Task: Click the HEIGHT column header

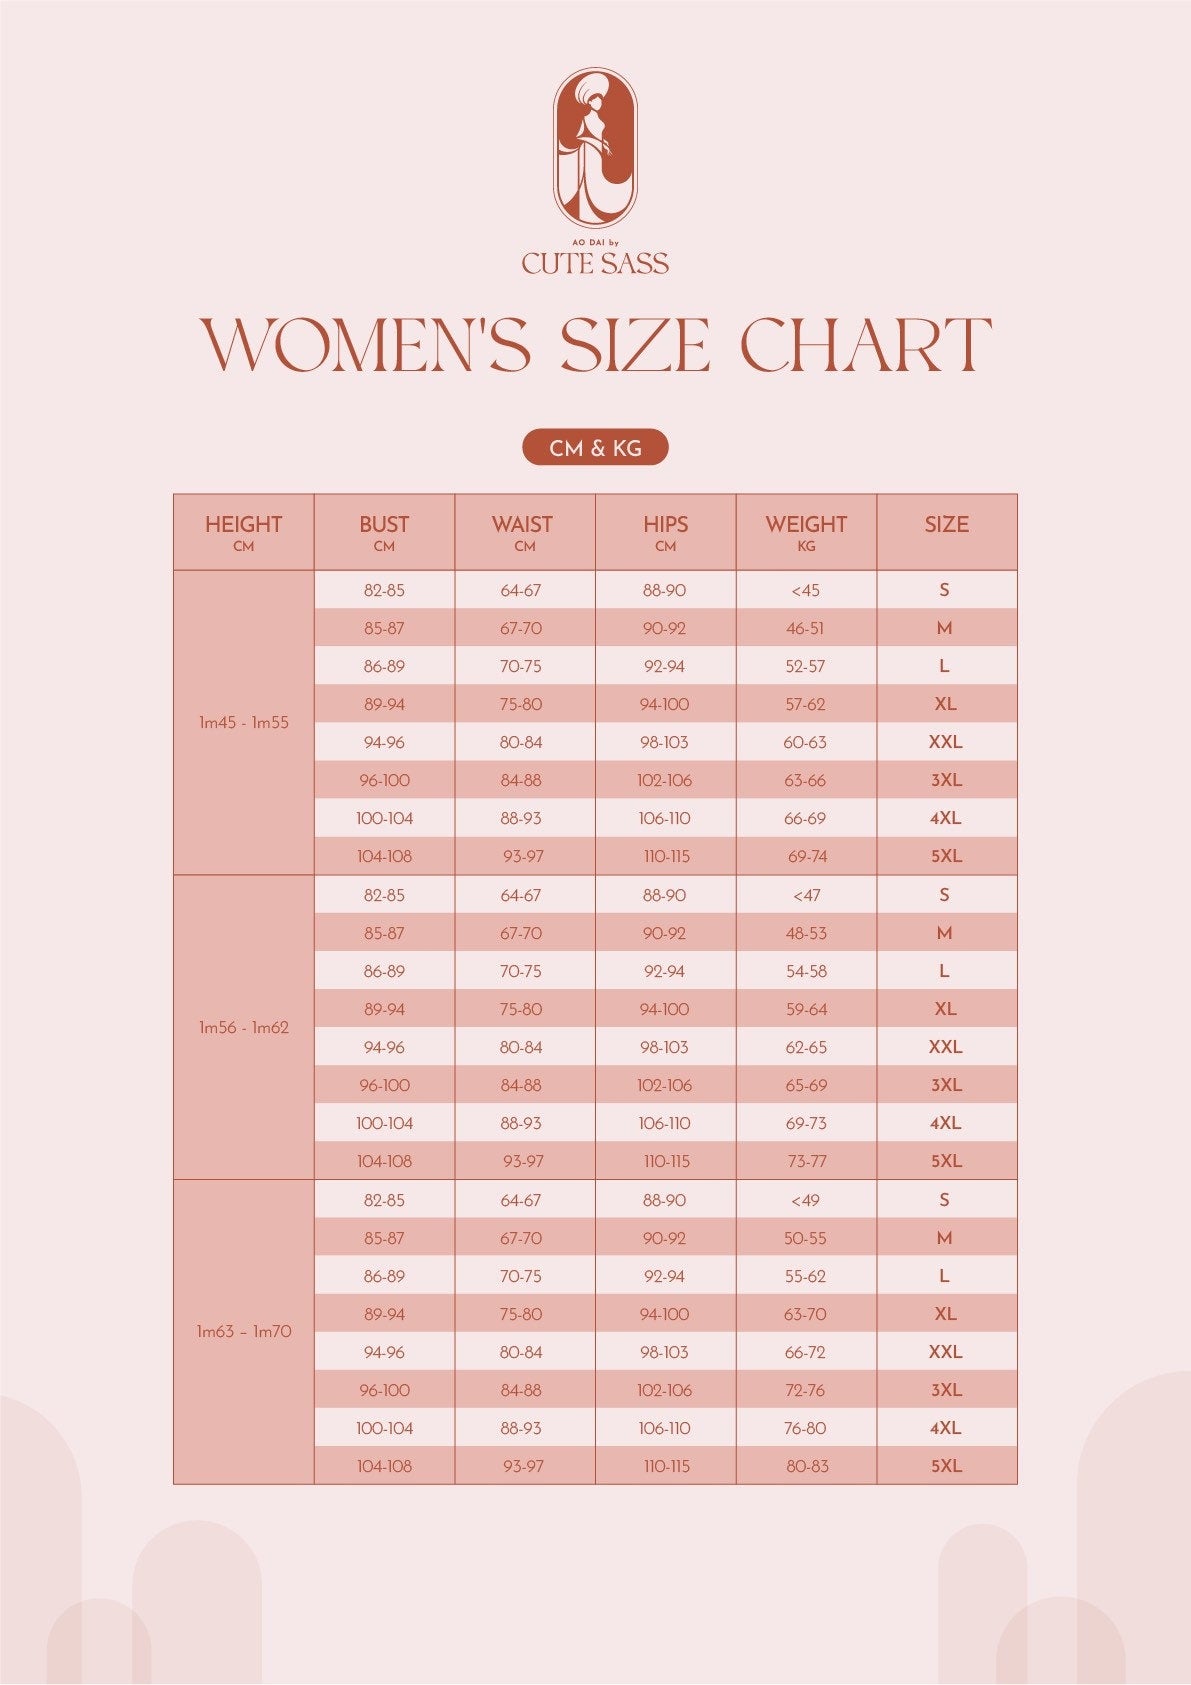Action: click(244, 532)
